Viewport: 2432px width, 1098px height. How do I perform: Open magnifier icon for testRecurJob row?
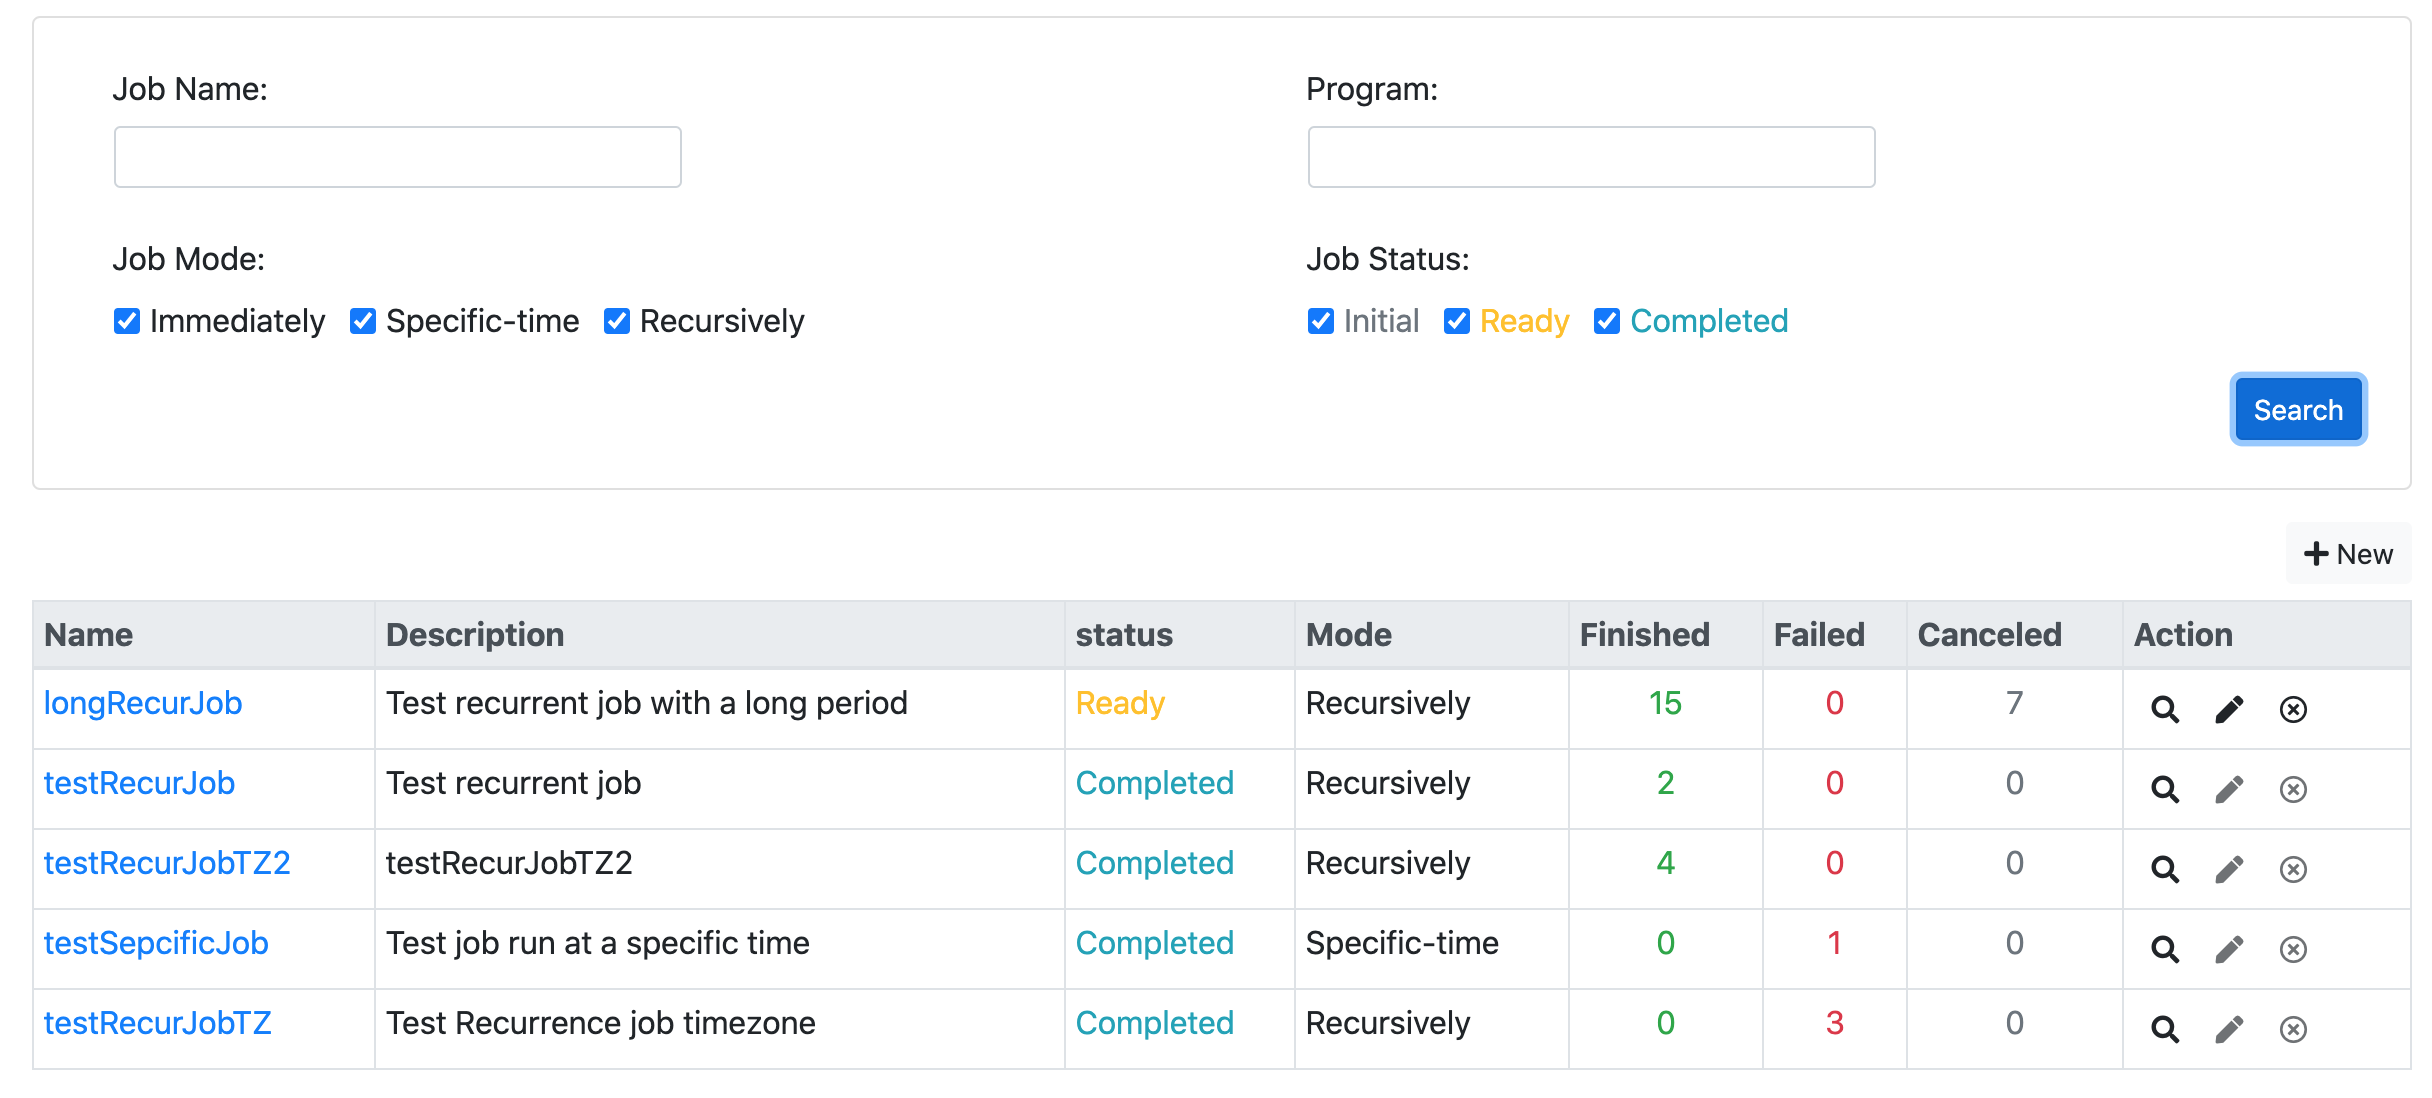point(2164,789)
